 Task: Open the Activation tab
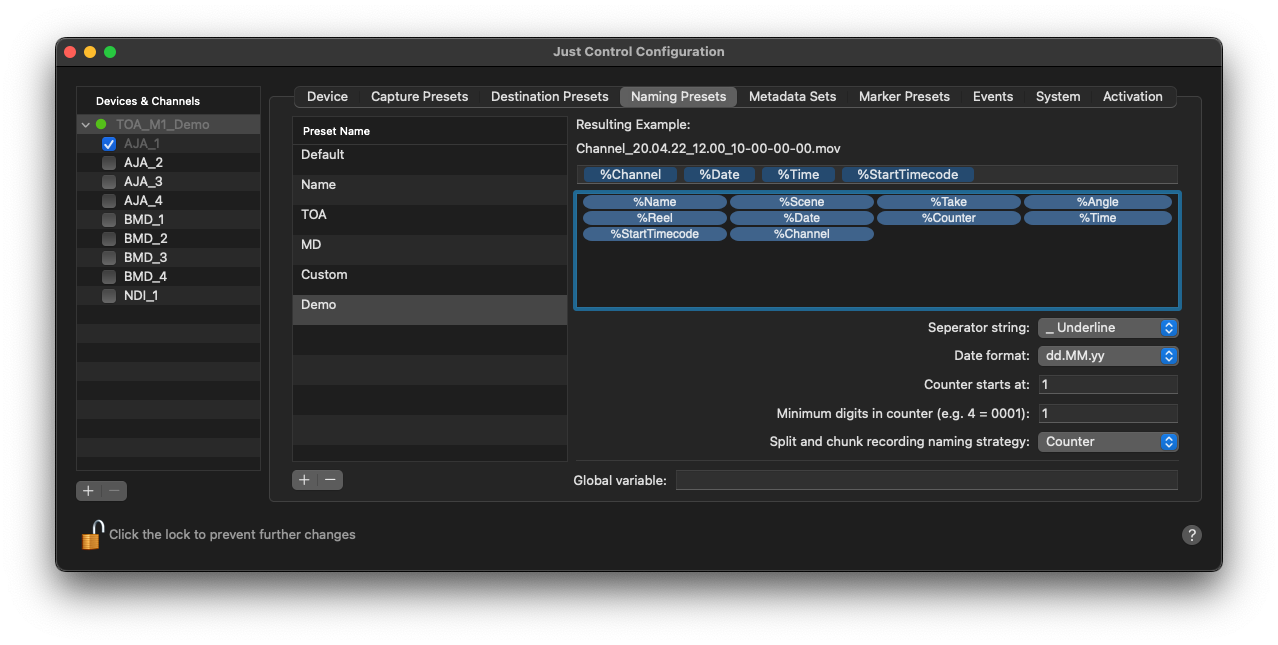[1132, 97]
